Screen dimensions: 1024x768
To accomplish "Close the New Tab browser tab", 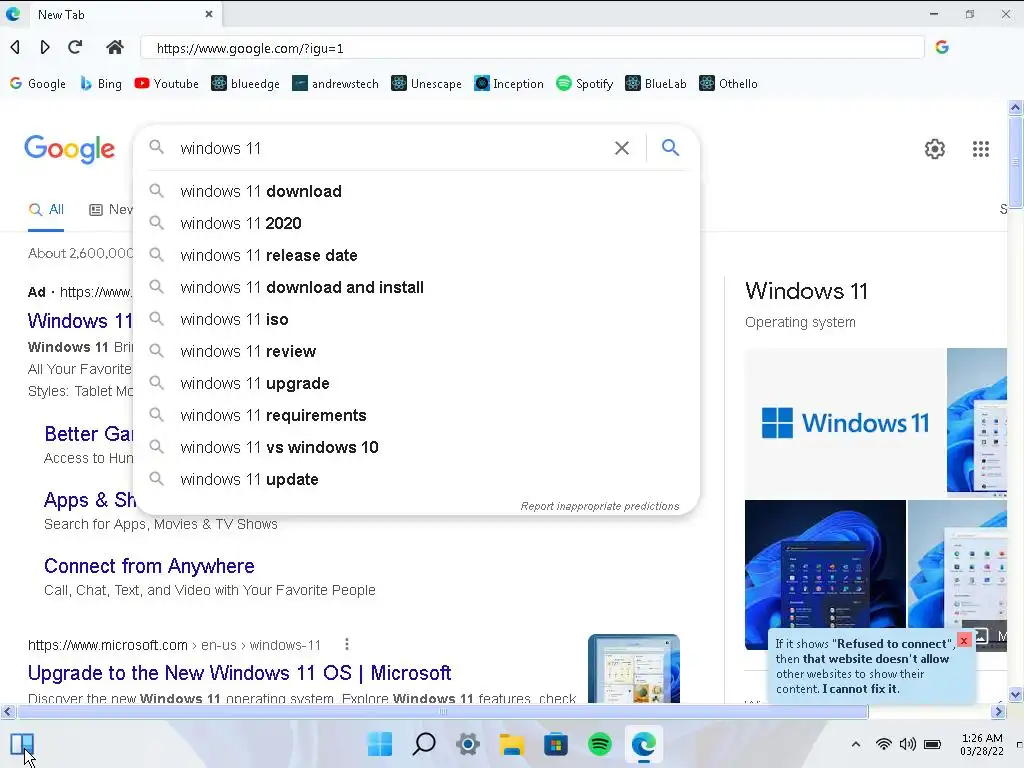I will point(209,14).
